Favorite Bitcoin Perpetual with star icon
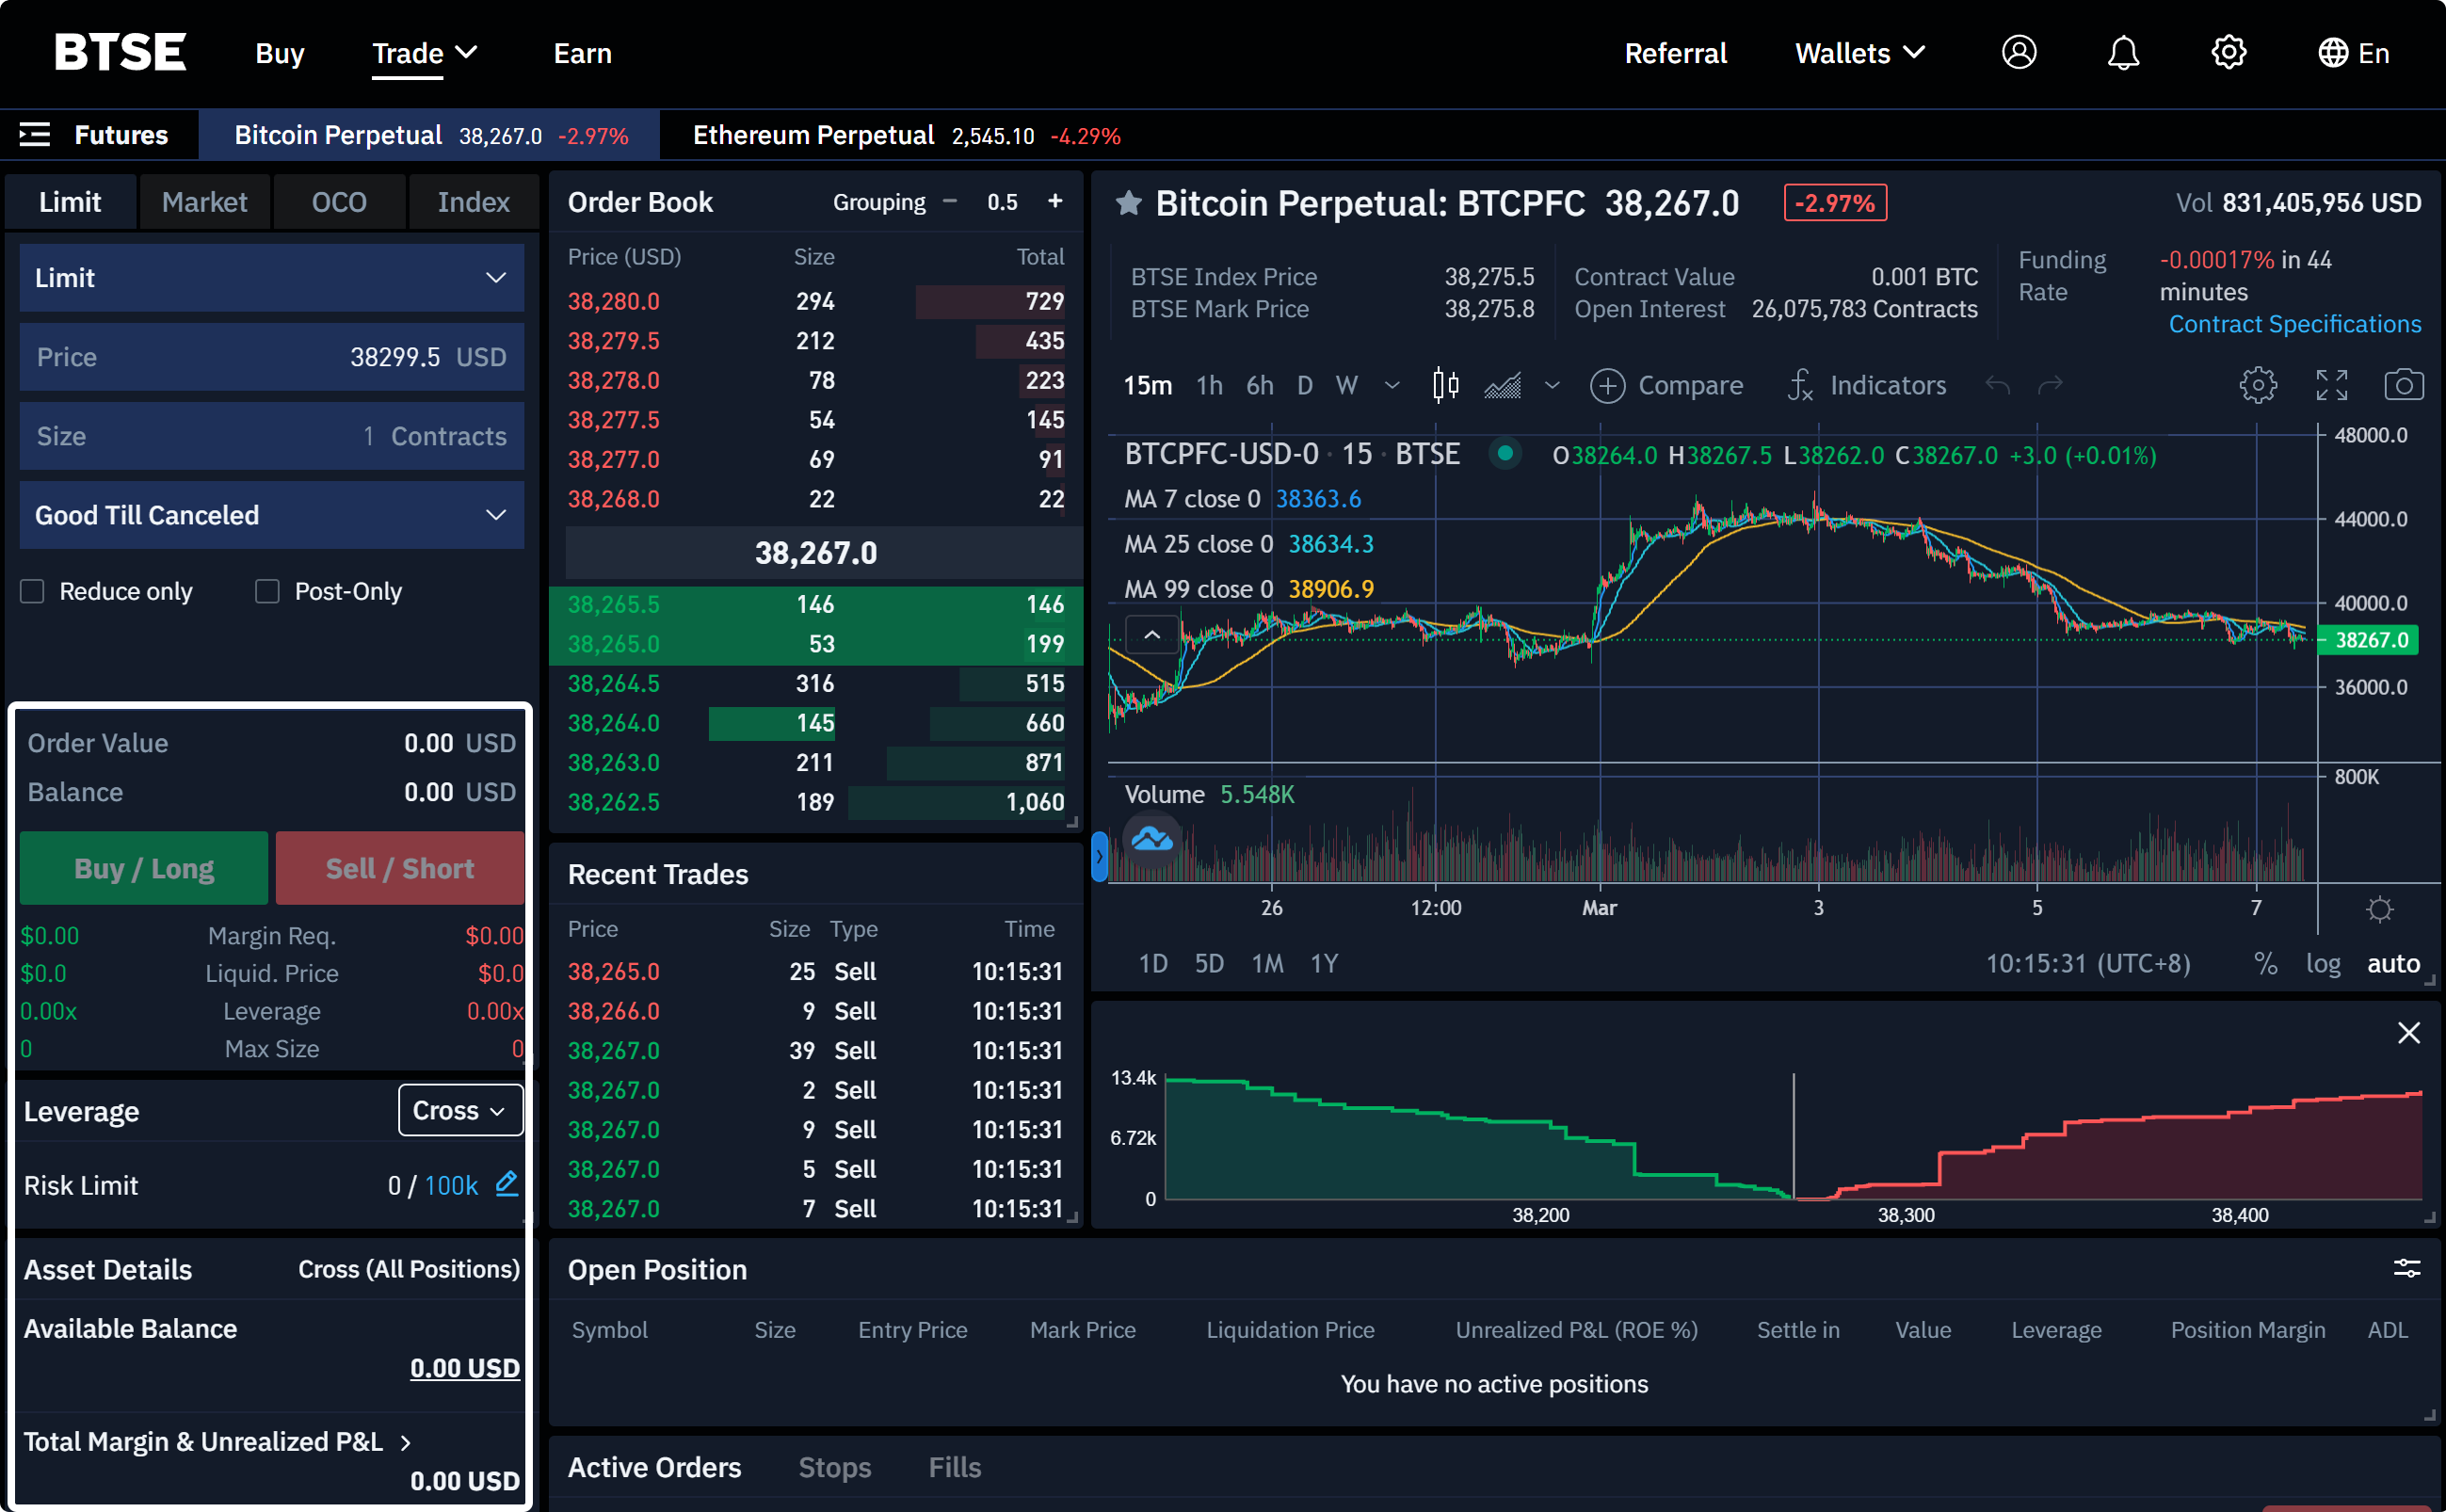 point(1128,203)
